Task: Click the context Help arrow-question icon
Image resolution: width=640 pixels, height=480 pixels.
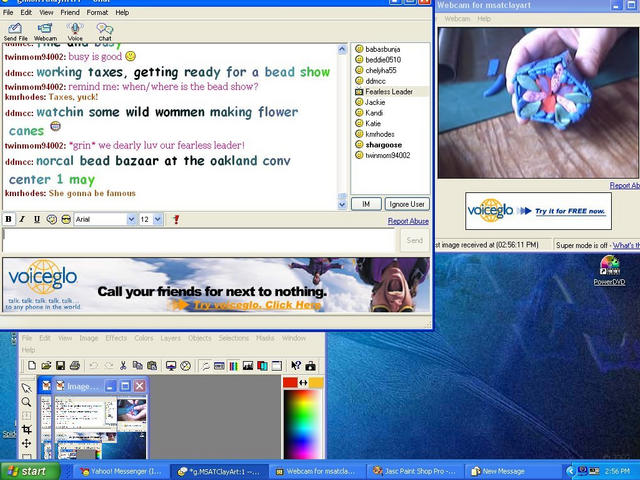Action: [296, 366]
